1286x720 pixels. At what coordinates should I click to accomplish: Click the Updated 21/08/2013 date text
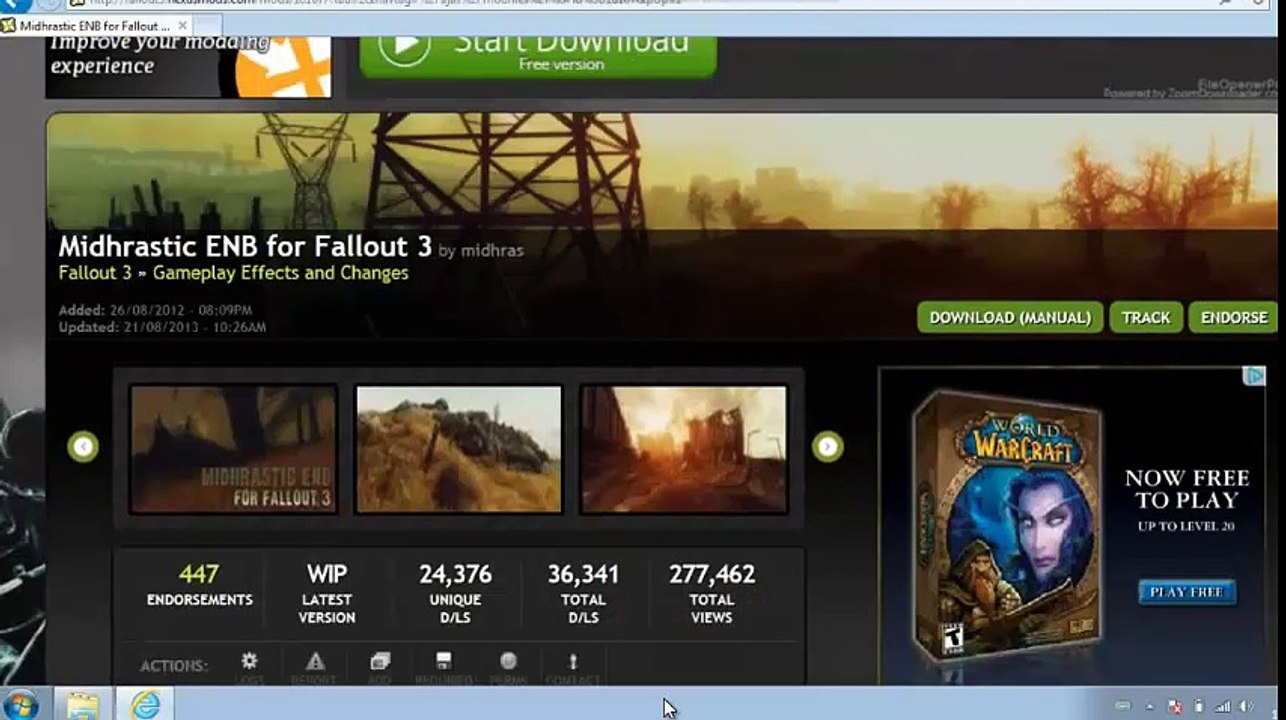click(162, 327)
